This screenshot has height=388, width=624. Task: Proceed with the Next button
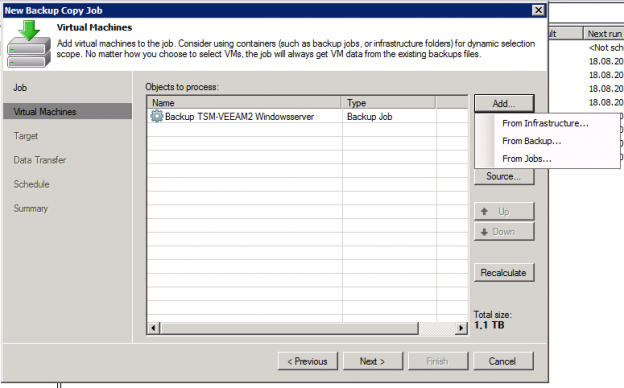tap(373, 361)
